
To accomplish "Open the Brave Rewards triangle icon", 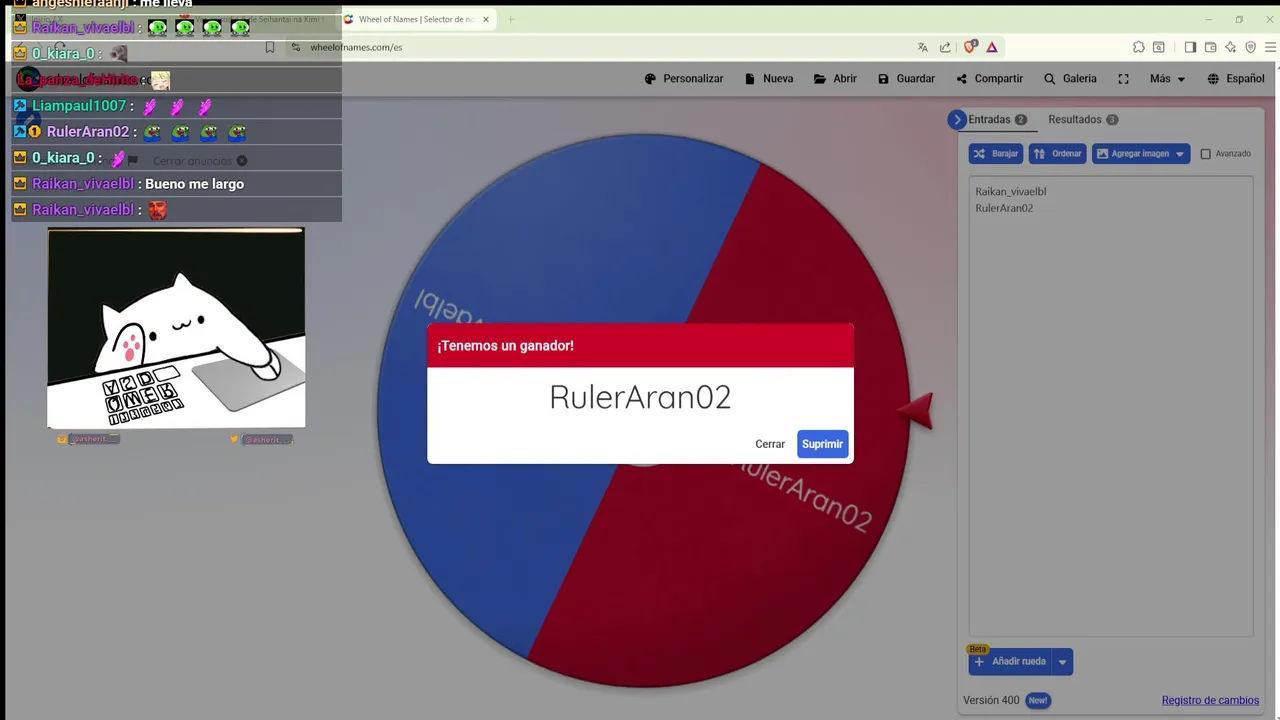I will (992, 47).
